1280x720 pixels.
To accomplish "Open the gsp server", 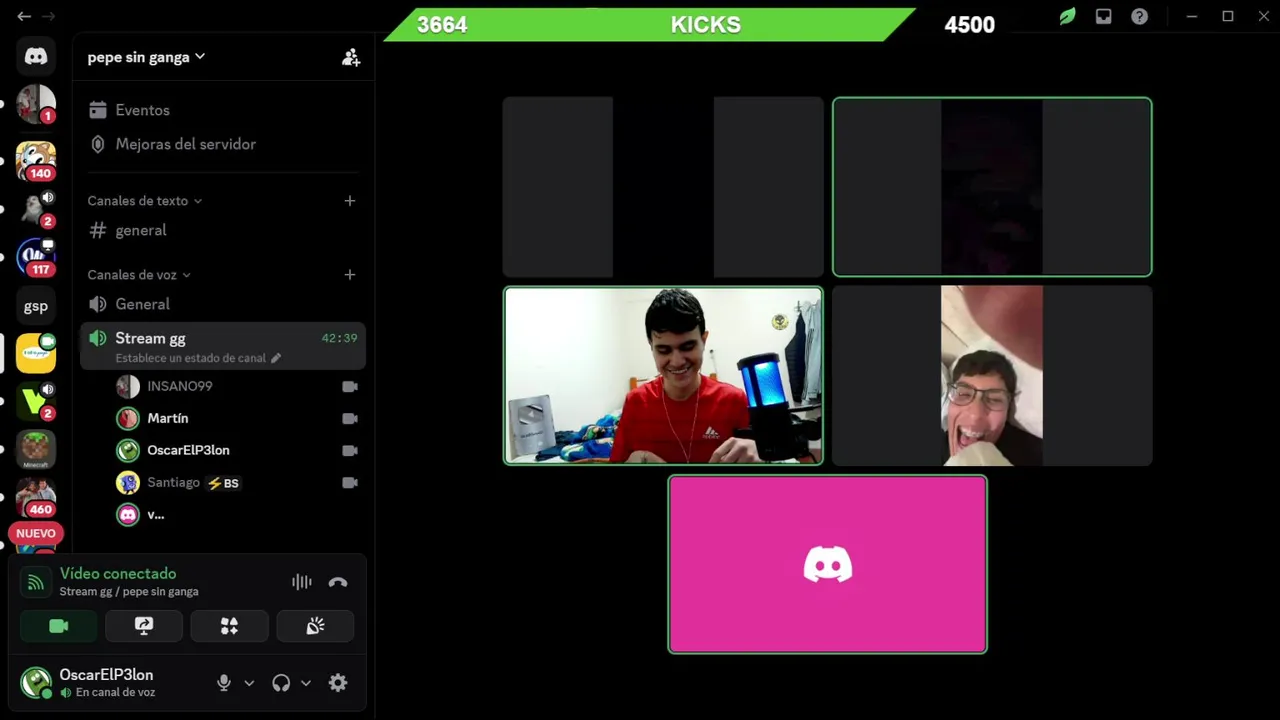I will [36, 306].
